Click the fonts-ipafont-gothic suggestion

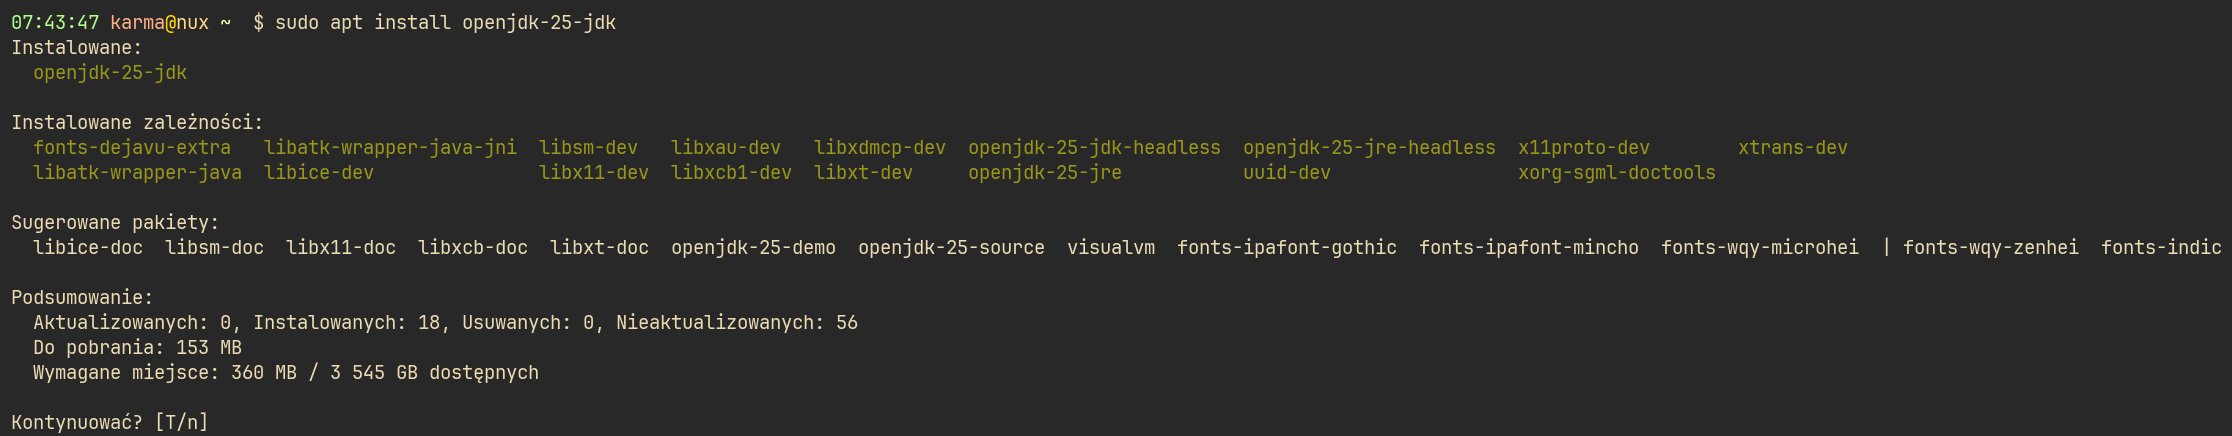[1286, 248]
